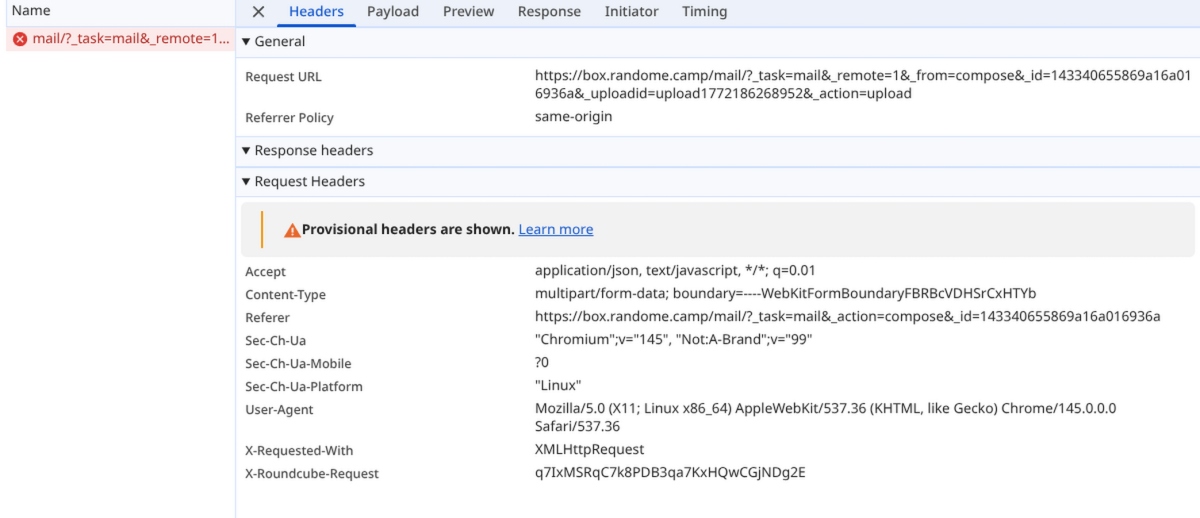Click the warning triangle icon

point(292,230)
